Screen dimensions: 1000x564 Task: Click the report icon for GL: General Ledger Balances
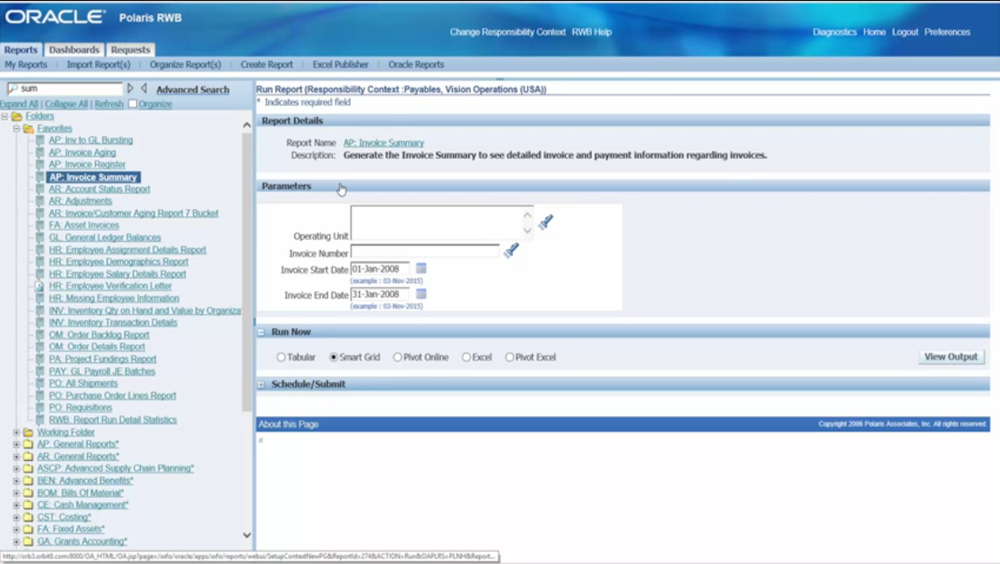(40, 237)
